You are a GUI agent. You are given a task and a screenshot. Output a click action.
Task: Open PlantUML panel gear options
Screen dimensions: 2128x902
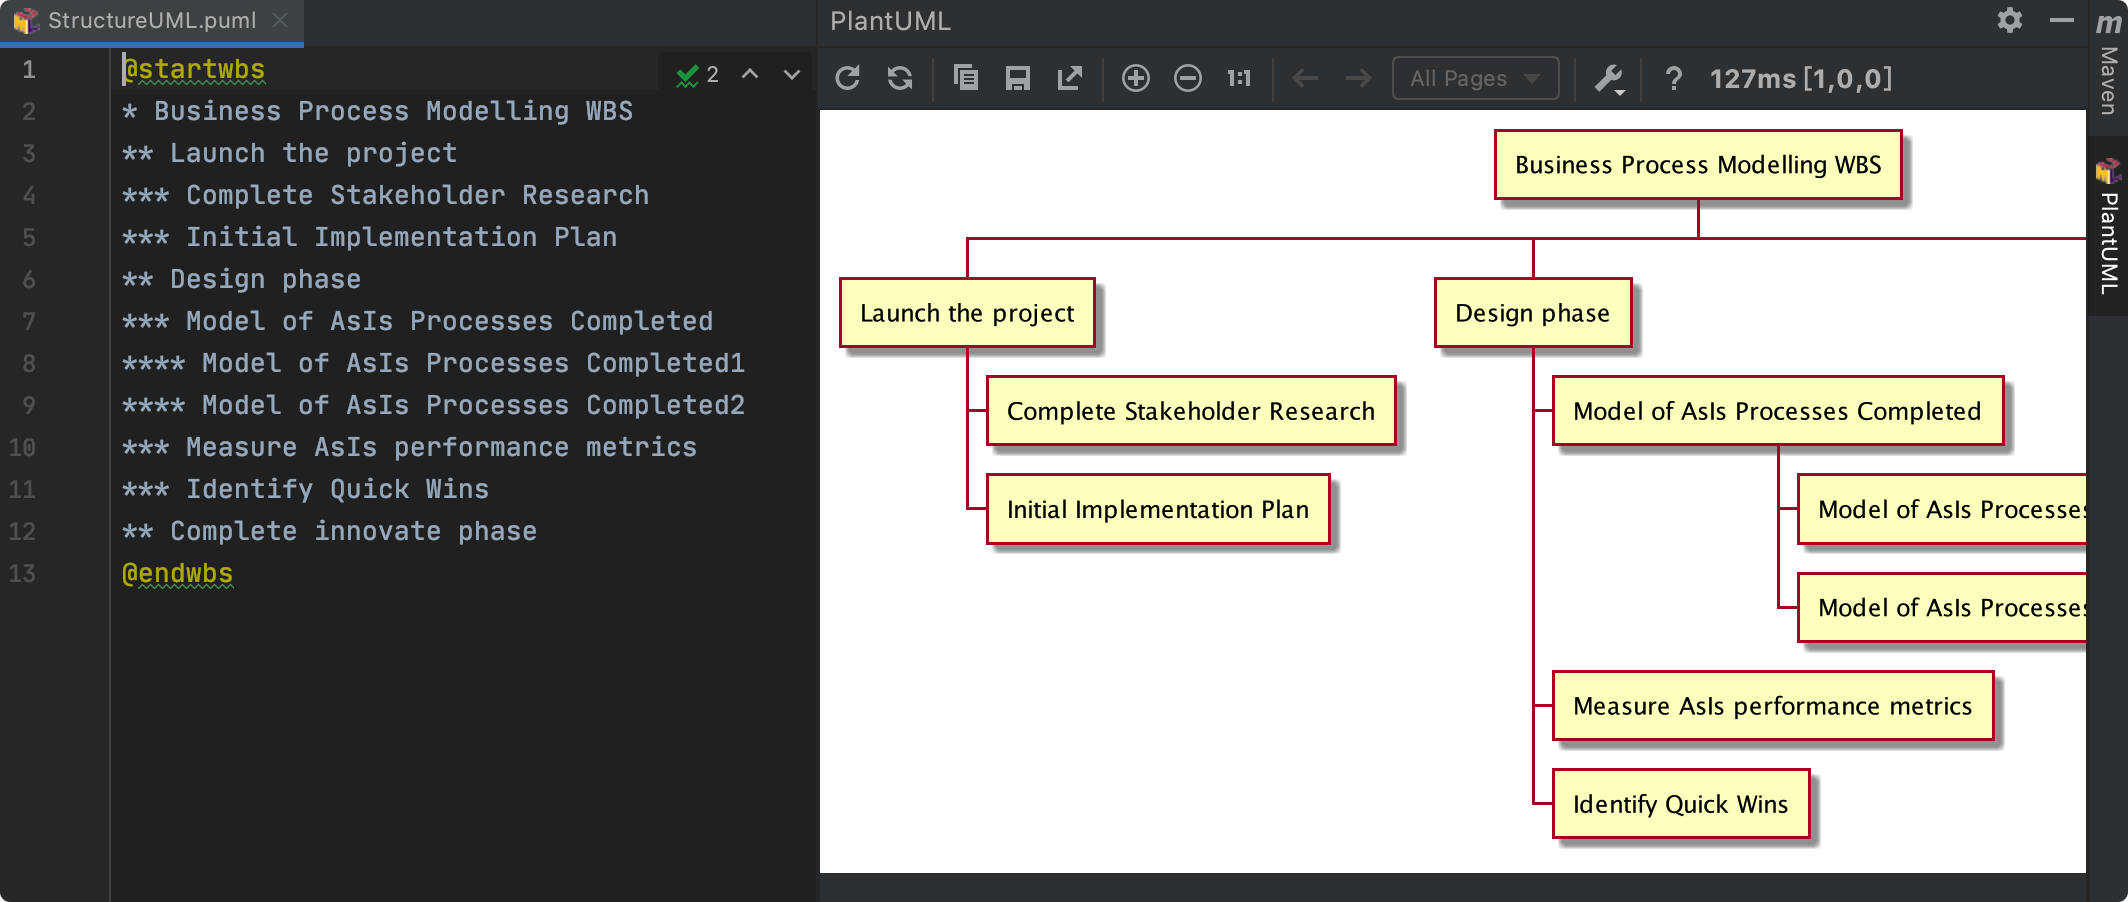[2010, 20]
